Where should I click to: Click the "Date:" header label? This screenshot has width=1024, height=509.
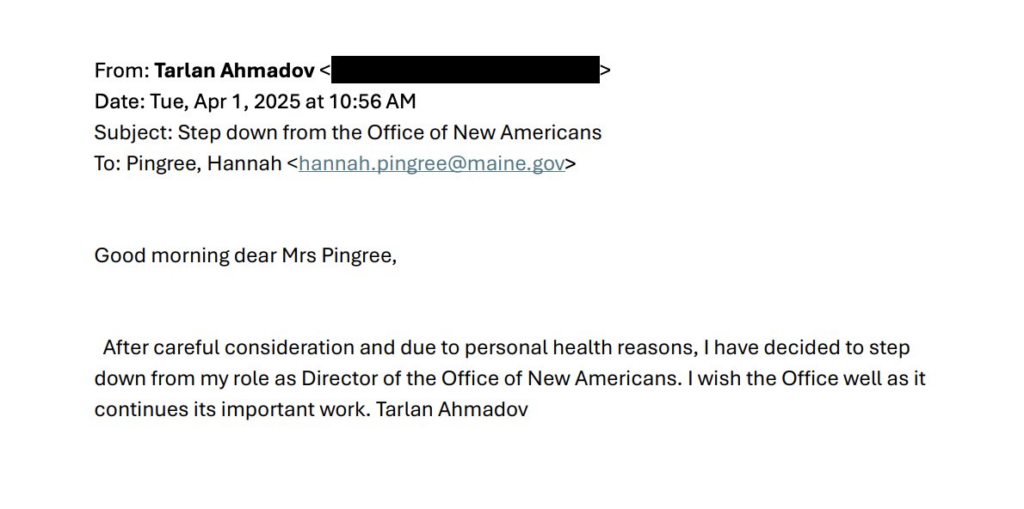click(x=120, y=101)
